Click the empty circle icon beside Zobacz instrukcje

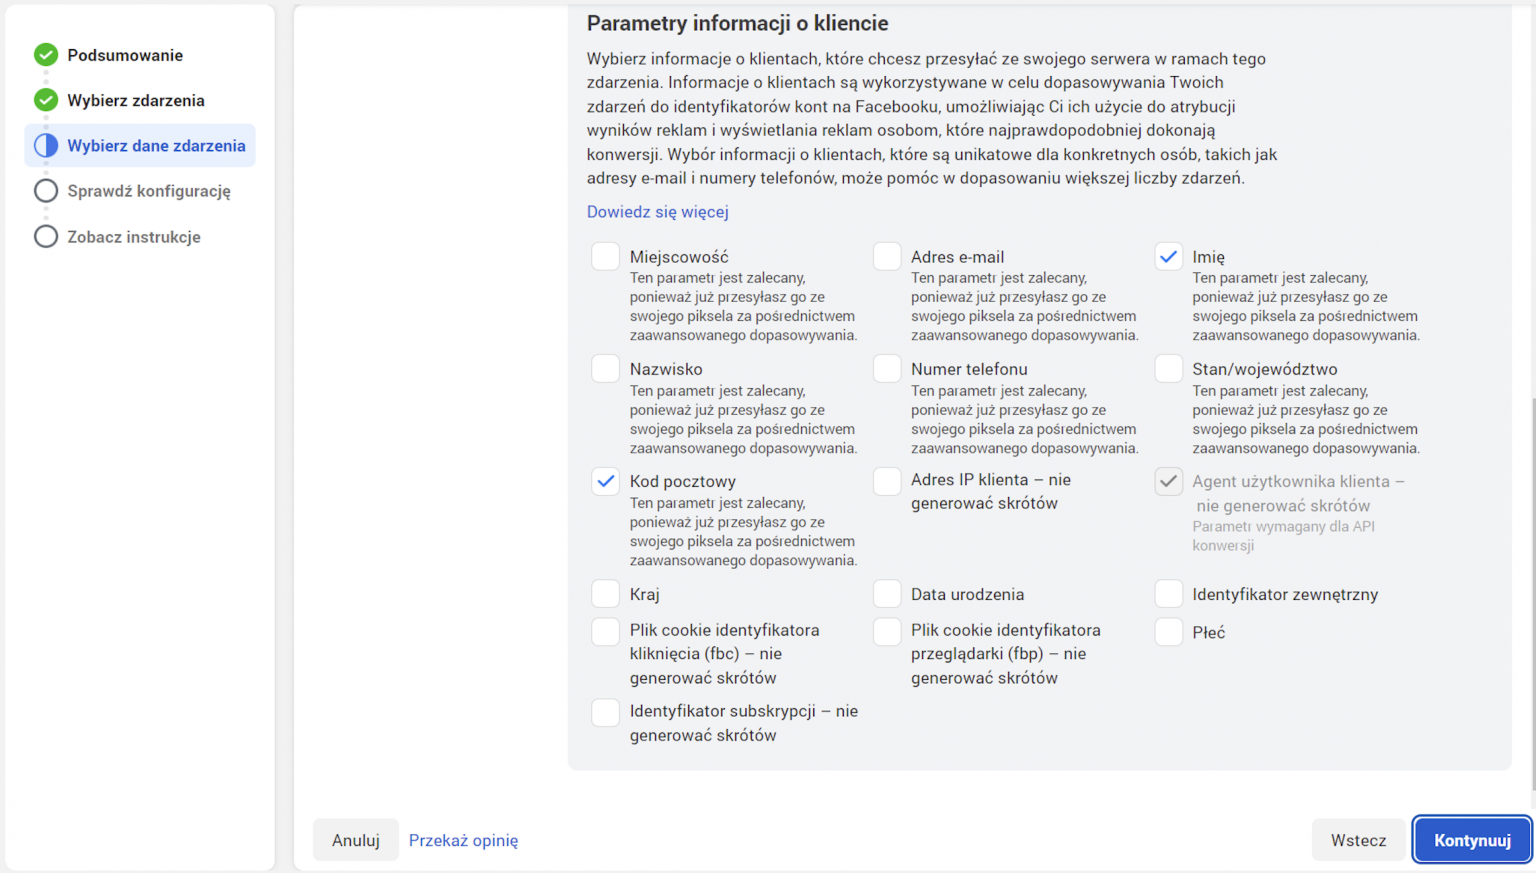[x=46, y=237]
